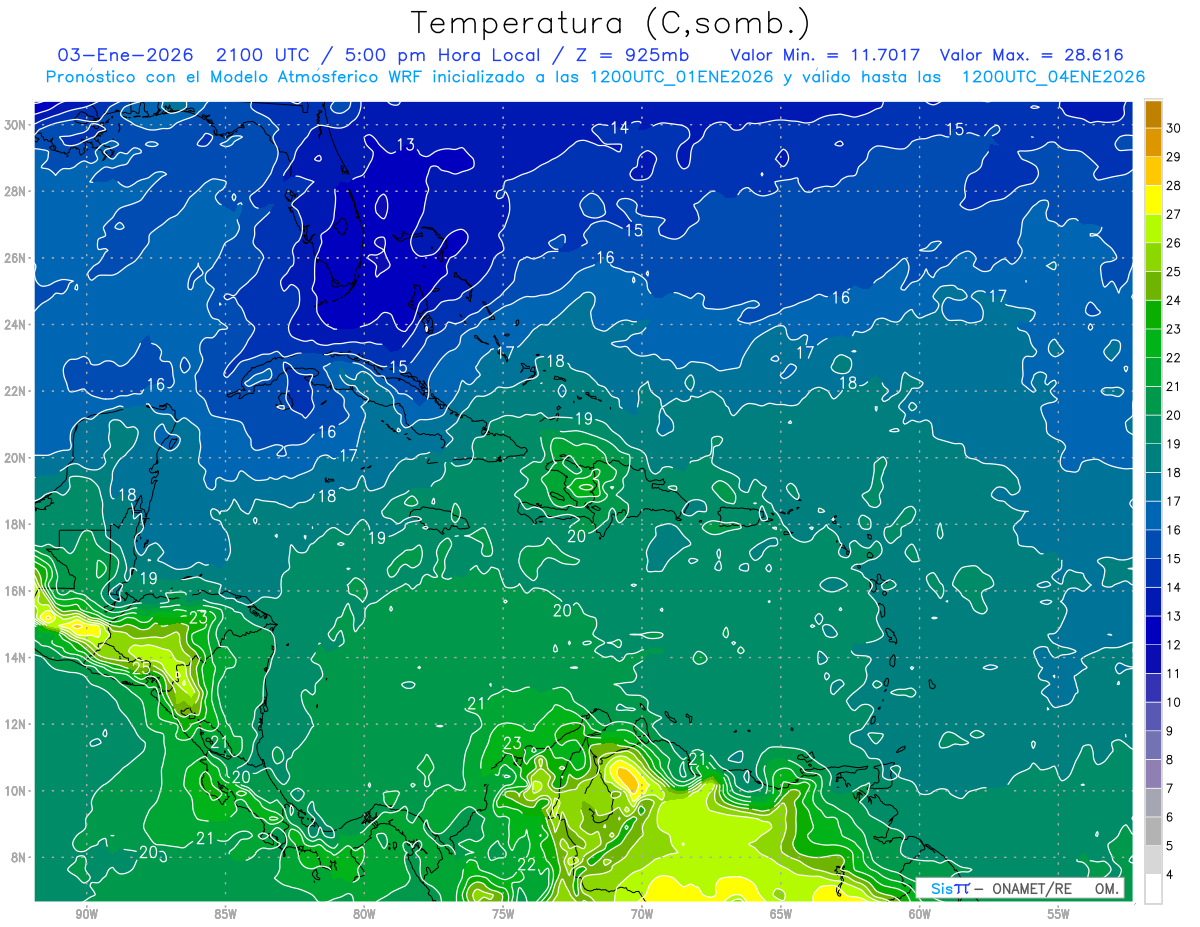Click the "24N" latitude axis label
Image resolution: width=1200 pixels, height=927 pixels.
point(17,325)
